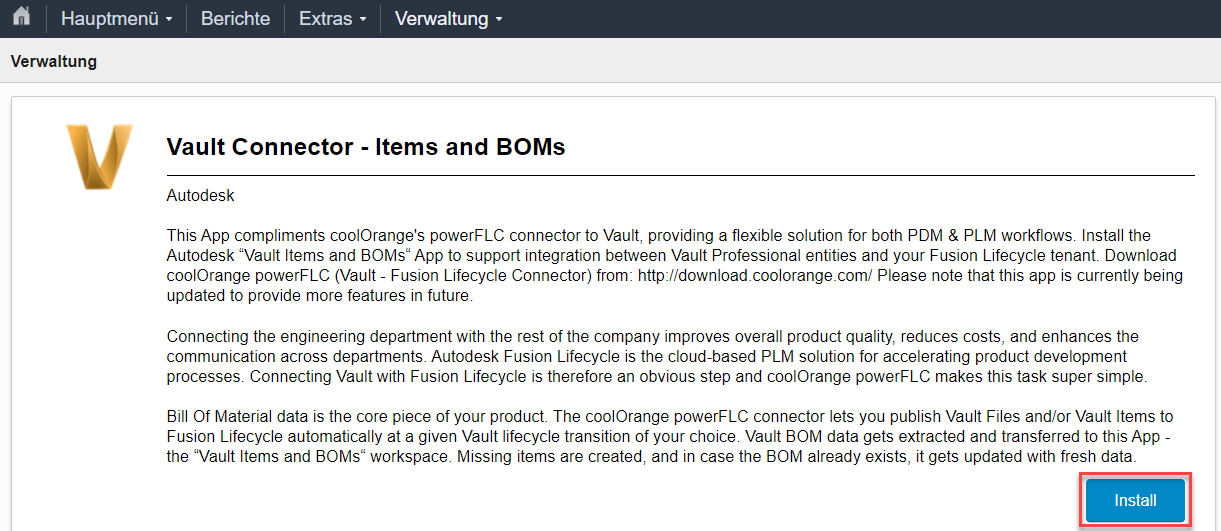1221x531 pixels.
Task: Click the Verwaltung page heading below navbar
Action: pos(54,61)
